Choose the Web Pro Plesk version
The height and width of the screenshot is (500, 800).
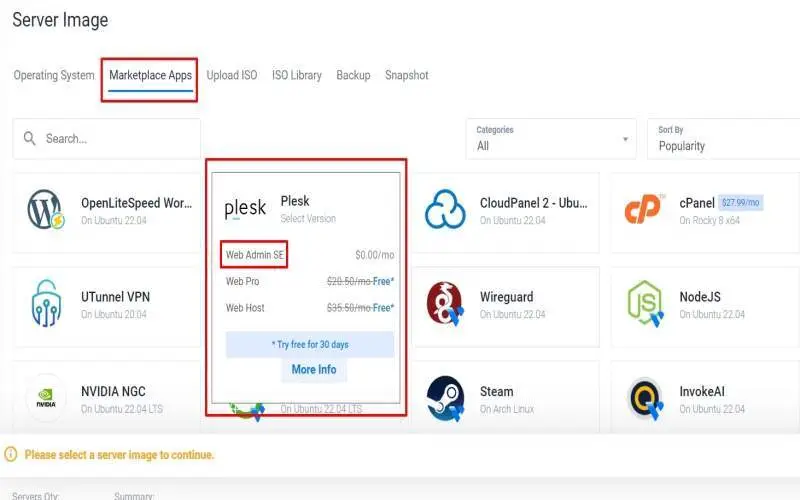tap(243, 282)
